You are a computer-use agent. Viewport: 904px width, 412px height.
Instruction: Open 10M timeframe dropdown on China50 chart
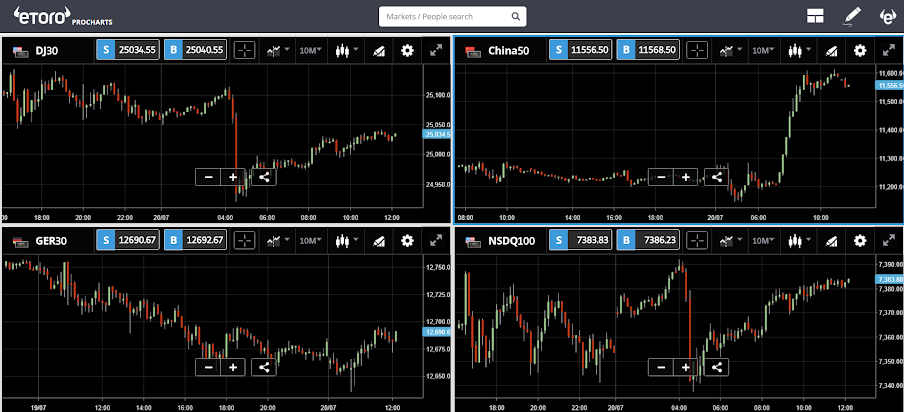click(x=763, y=50)
